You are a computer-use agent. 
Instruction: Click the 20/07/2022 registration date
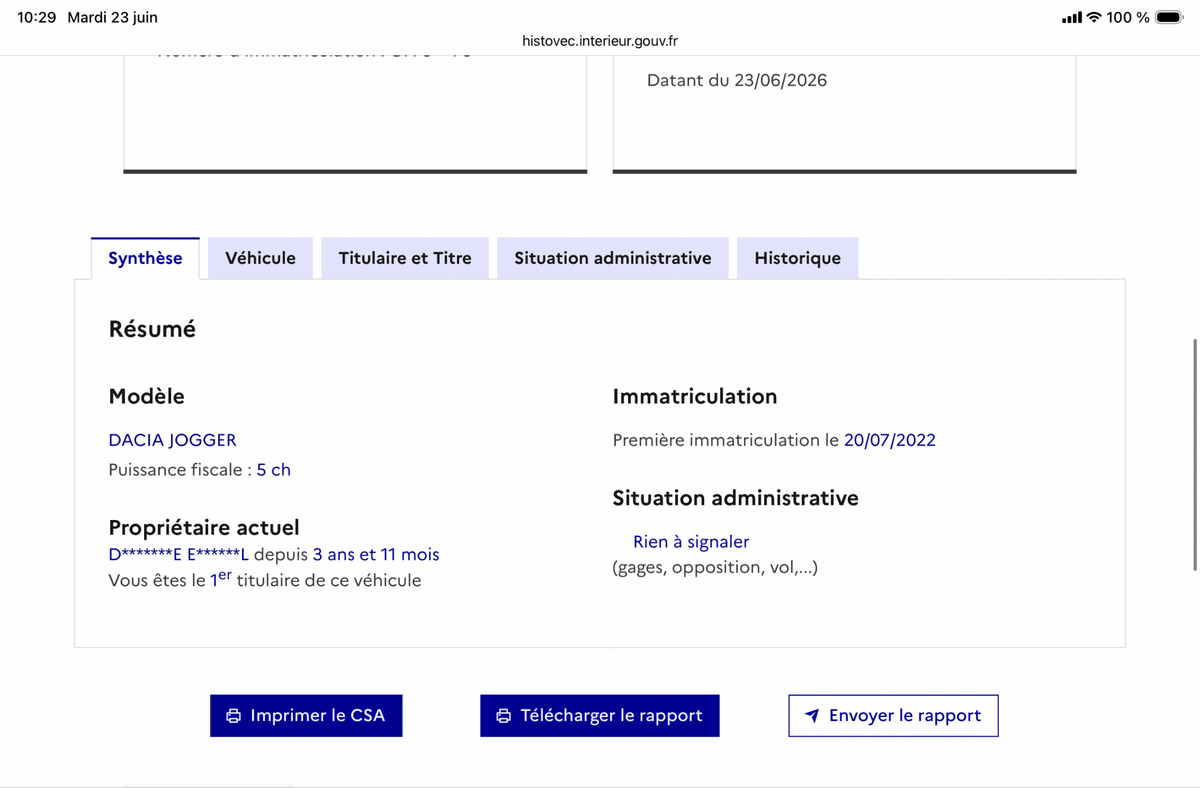(x=890, y=440)
